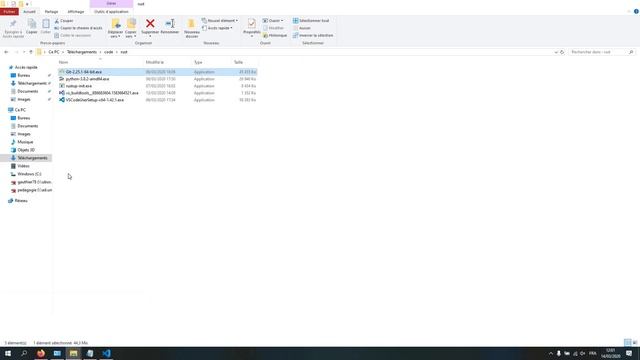Open address bar history dropdown
The height and width of the screenshot is (360, 640).
point(556,52)
